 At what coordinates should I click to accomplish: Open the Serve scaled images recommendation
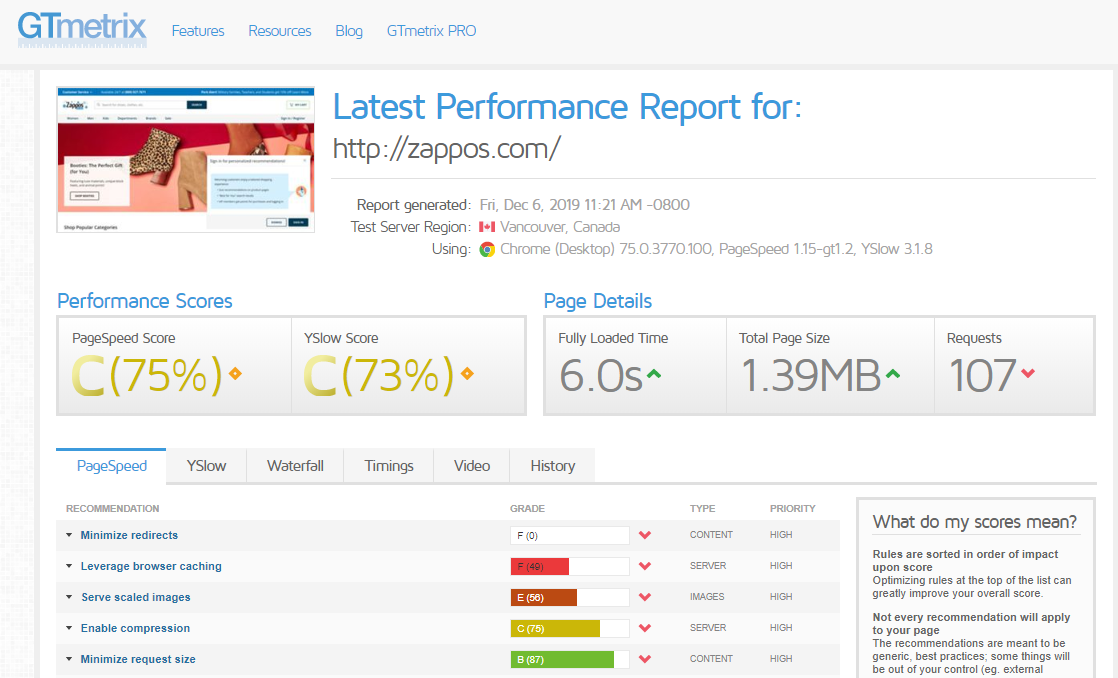(x=135, y=597)
